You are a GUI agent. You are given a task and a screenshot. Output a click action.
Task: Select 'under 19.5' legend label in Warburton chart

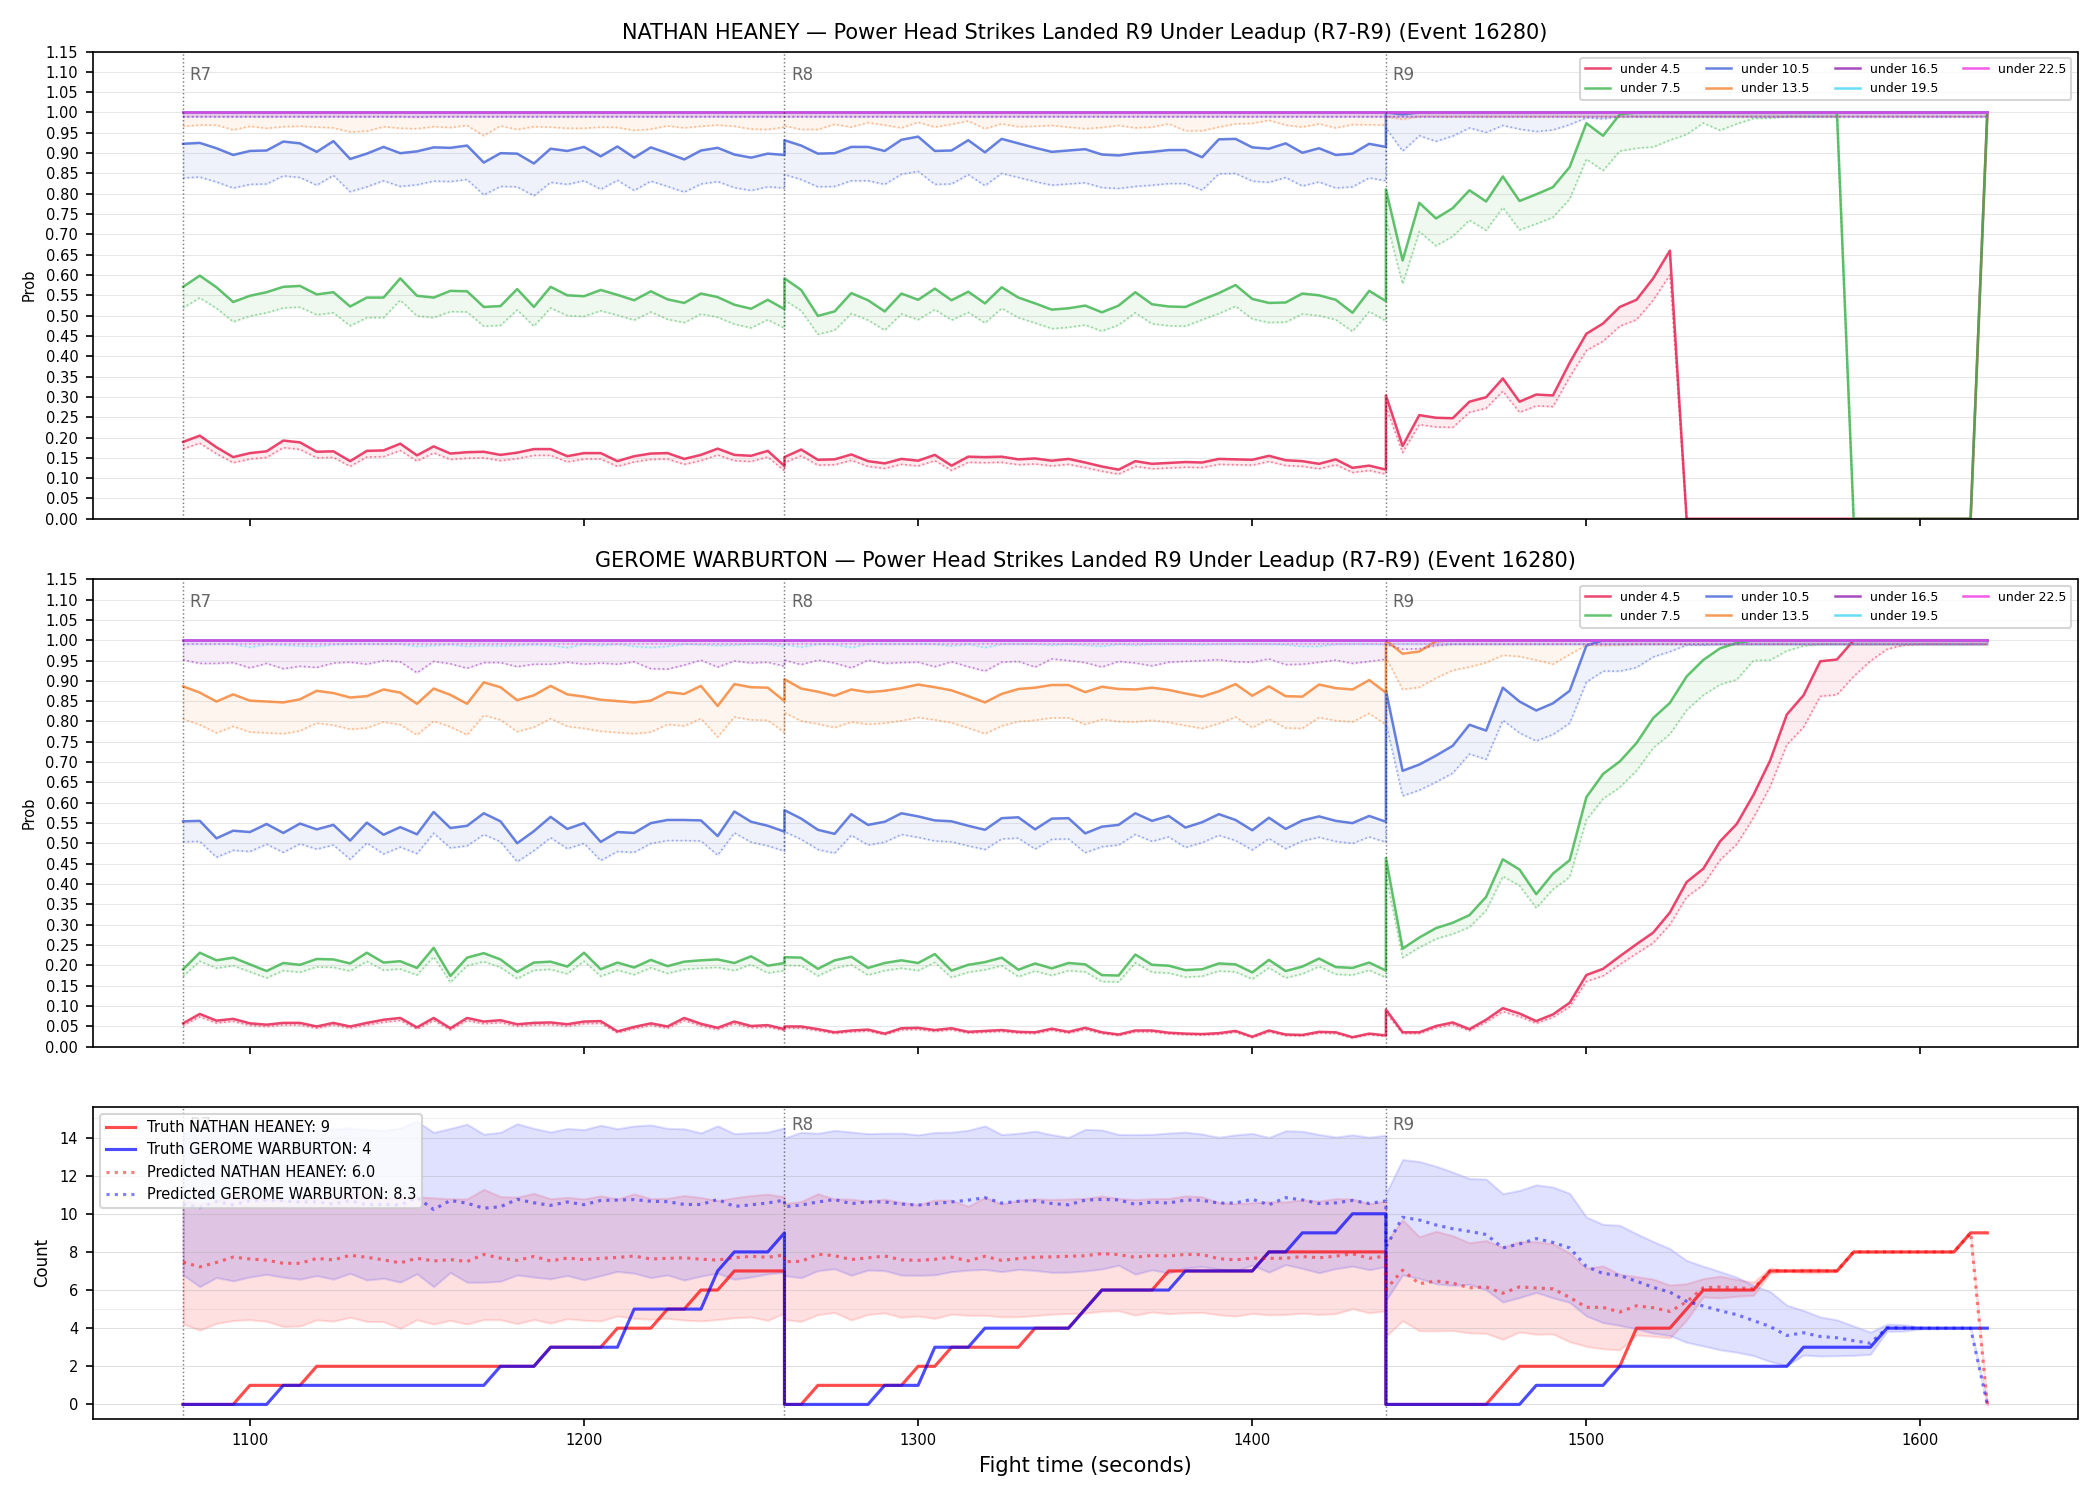click(1903, 616)
